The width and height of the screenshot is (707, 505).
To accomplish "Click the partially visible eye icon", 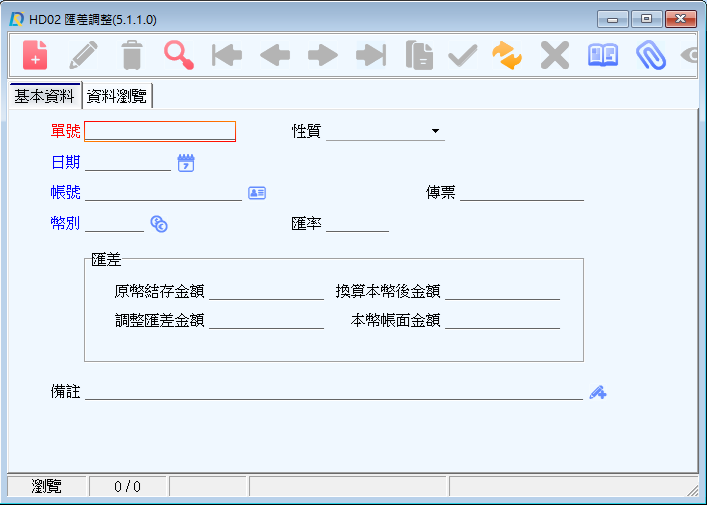I will (690, 55).
